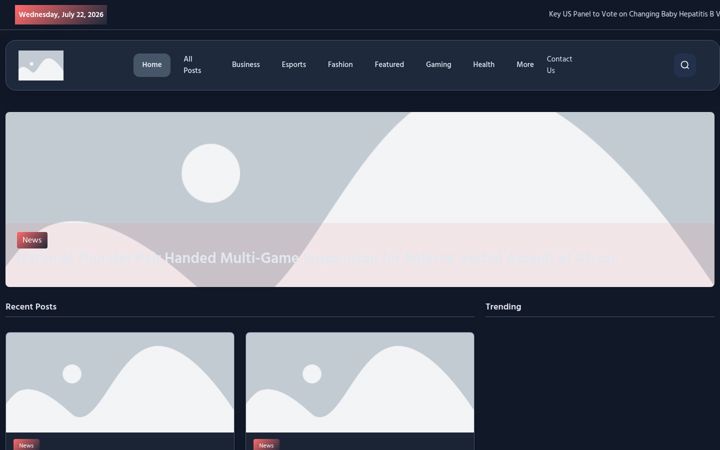The height and width of the screenshot is (450, 720).
Task: Open the first recent post thumbnail
Action: pos(120,382)
